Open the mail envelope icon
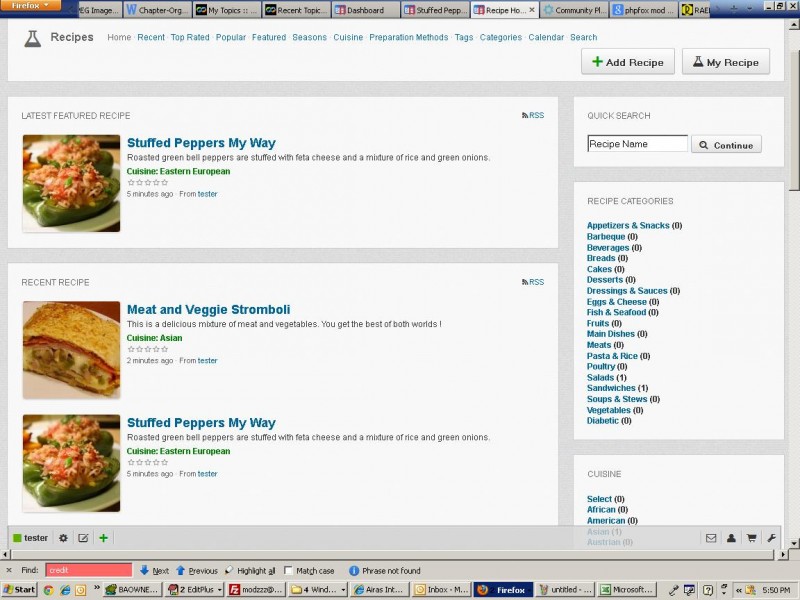The image size is (800, 600). click(711, 538)
